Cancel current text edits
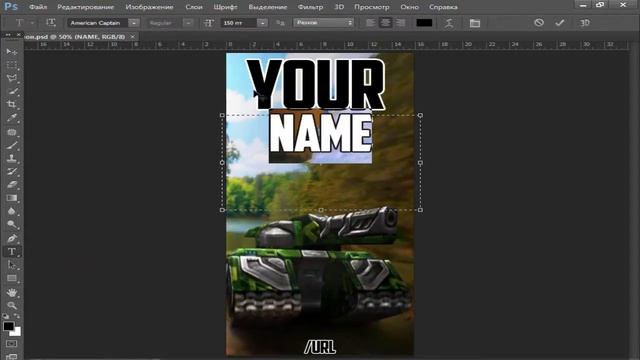This screenshot has width=640, height=360. (539, 23)
